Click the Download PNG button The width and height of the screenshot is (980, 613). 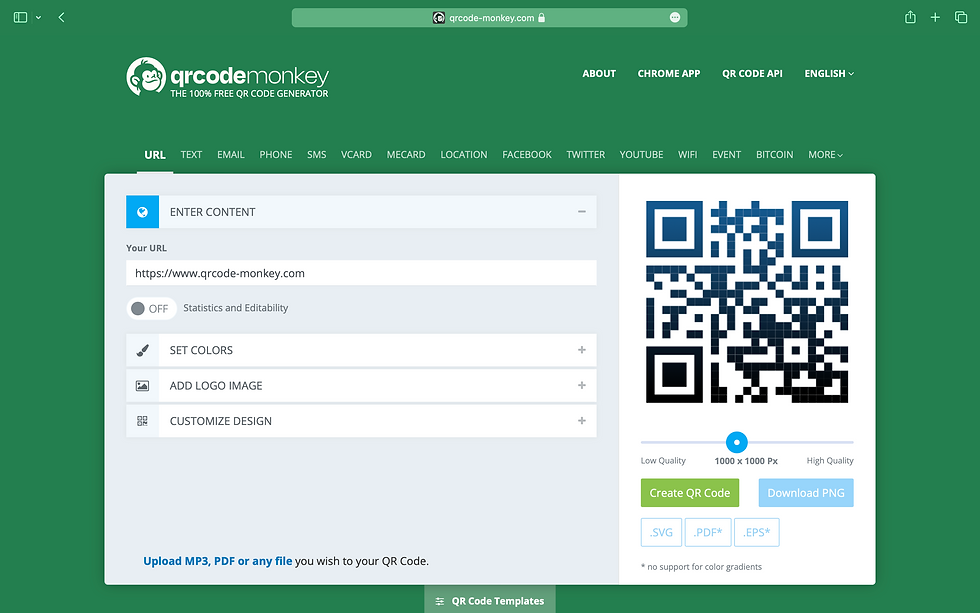[x=806, y=493]
